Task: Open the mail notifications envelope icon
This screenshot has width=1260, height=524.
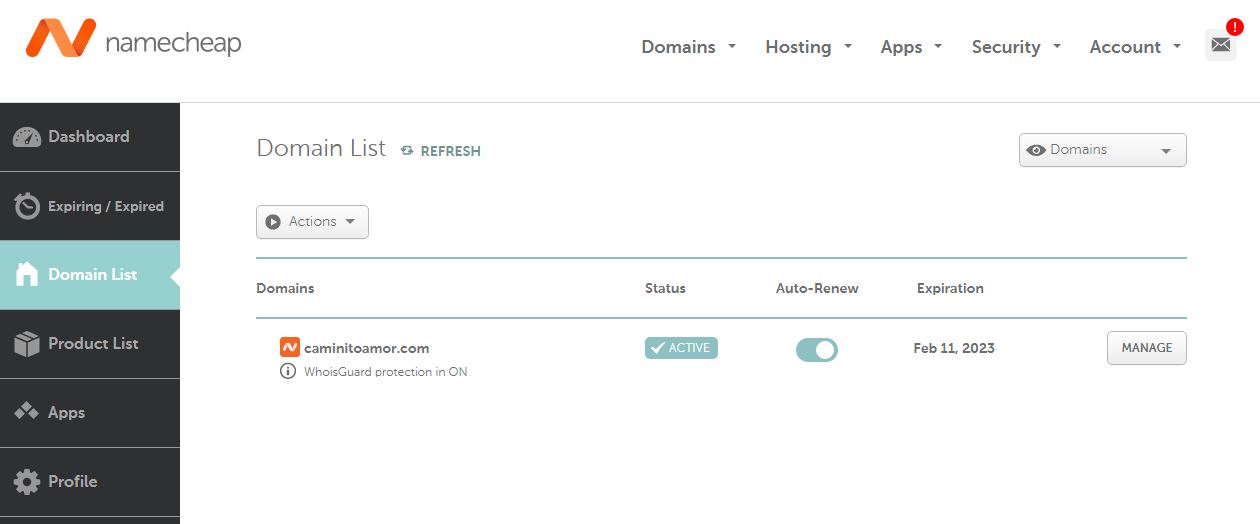Action: [1221, 45]
